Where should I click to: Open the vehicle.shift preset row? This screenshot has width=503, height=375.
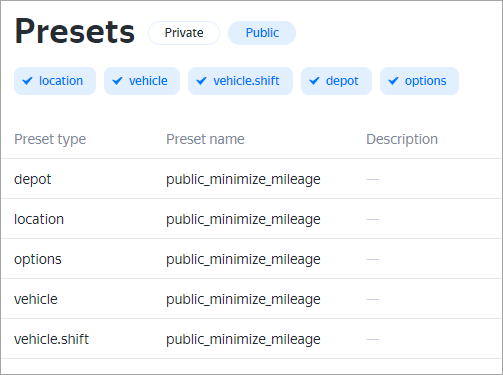click(251, 339)
